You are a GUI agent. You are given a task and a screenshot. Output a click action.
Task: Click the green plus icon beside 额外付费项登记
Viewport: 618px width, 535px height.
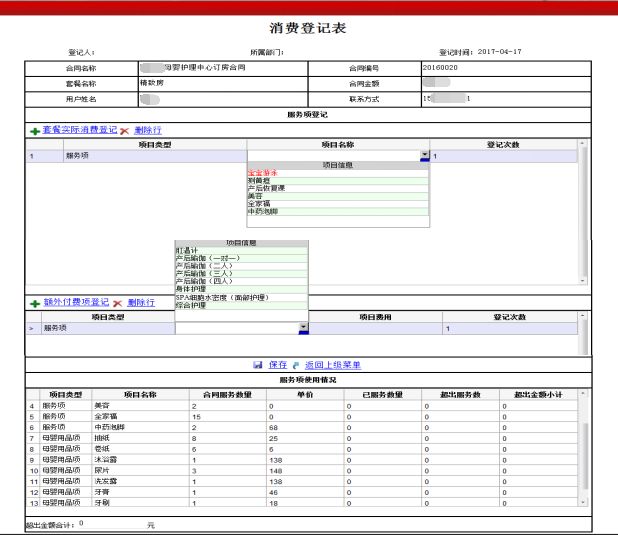tap(35, 303)
